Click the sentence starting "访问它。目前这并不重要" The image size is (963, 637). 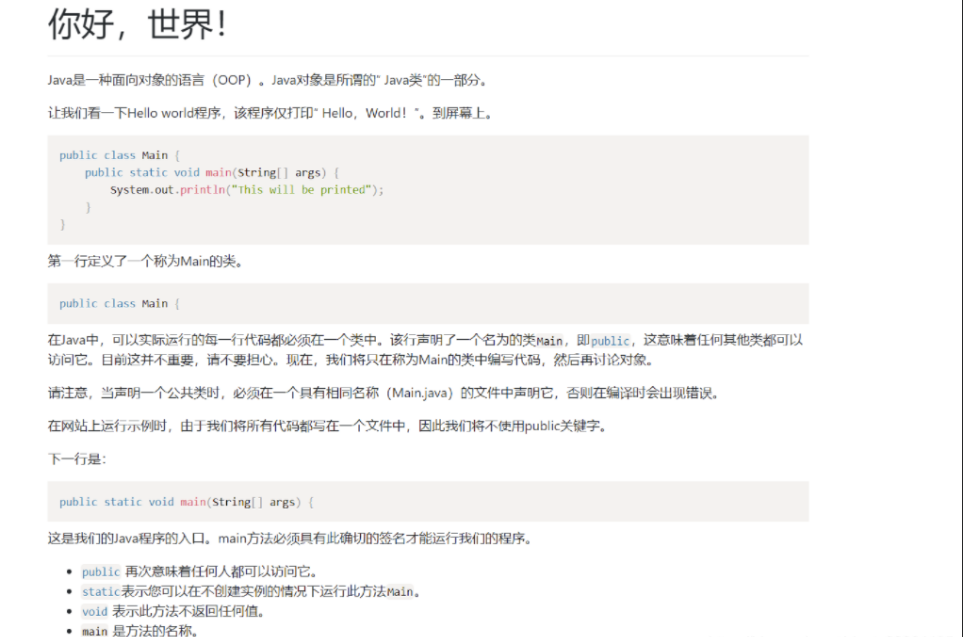click(x=351, y=360)
